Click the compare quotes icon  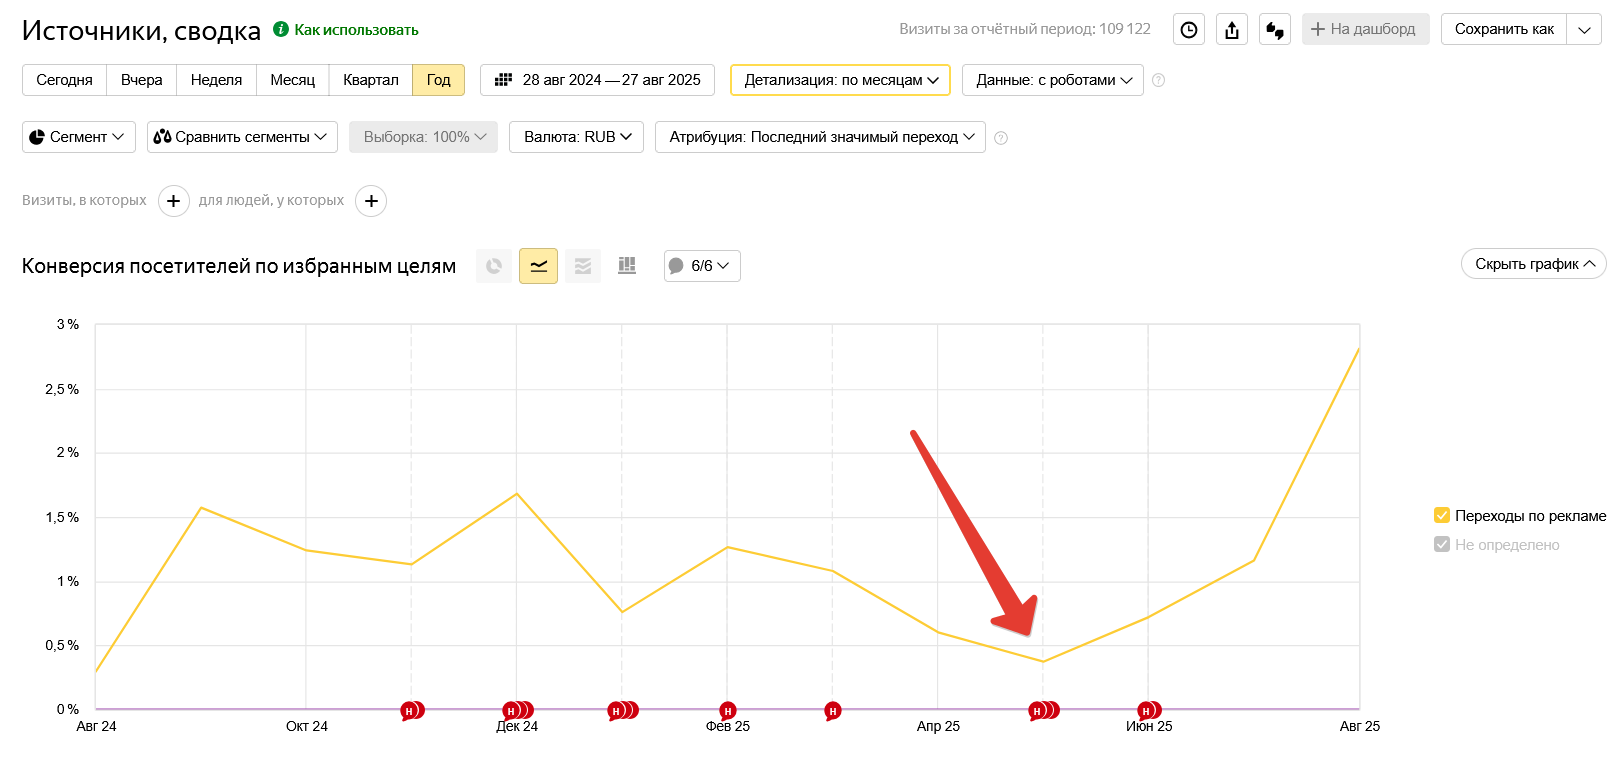tap(1275, 30)
